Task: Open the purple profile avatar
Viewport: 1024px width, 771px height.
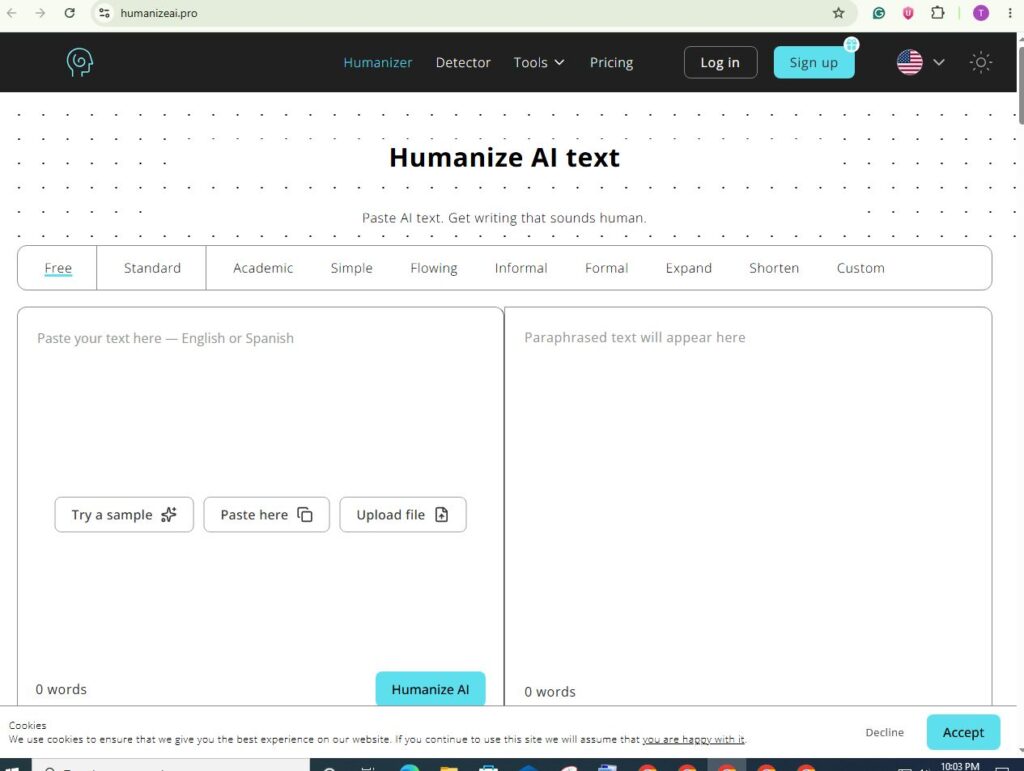Action: point(980,13)
